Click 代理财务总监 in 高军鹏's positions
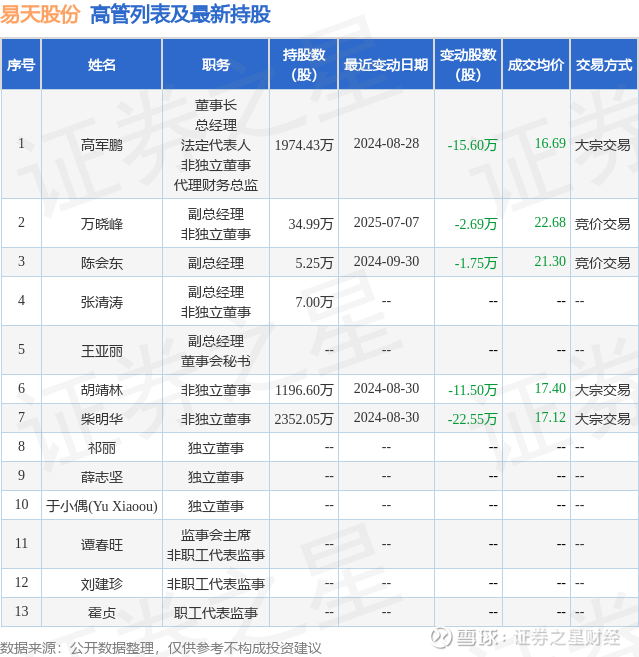This screenshot has height=657, width=639. tap(215, 185)
